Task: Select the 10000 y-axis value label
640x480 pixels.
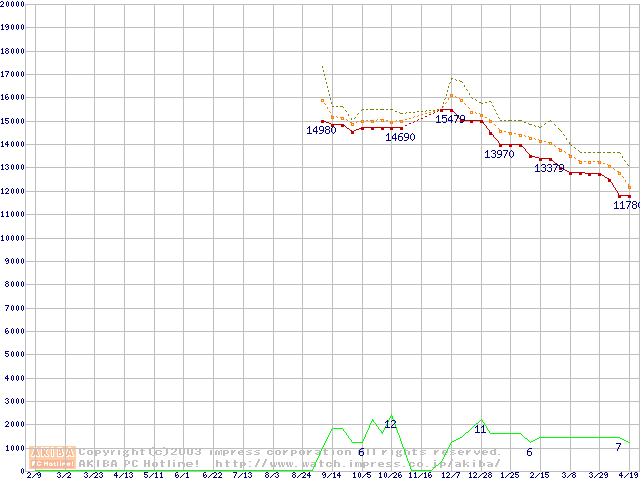Action: coord(12,238)
